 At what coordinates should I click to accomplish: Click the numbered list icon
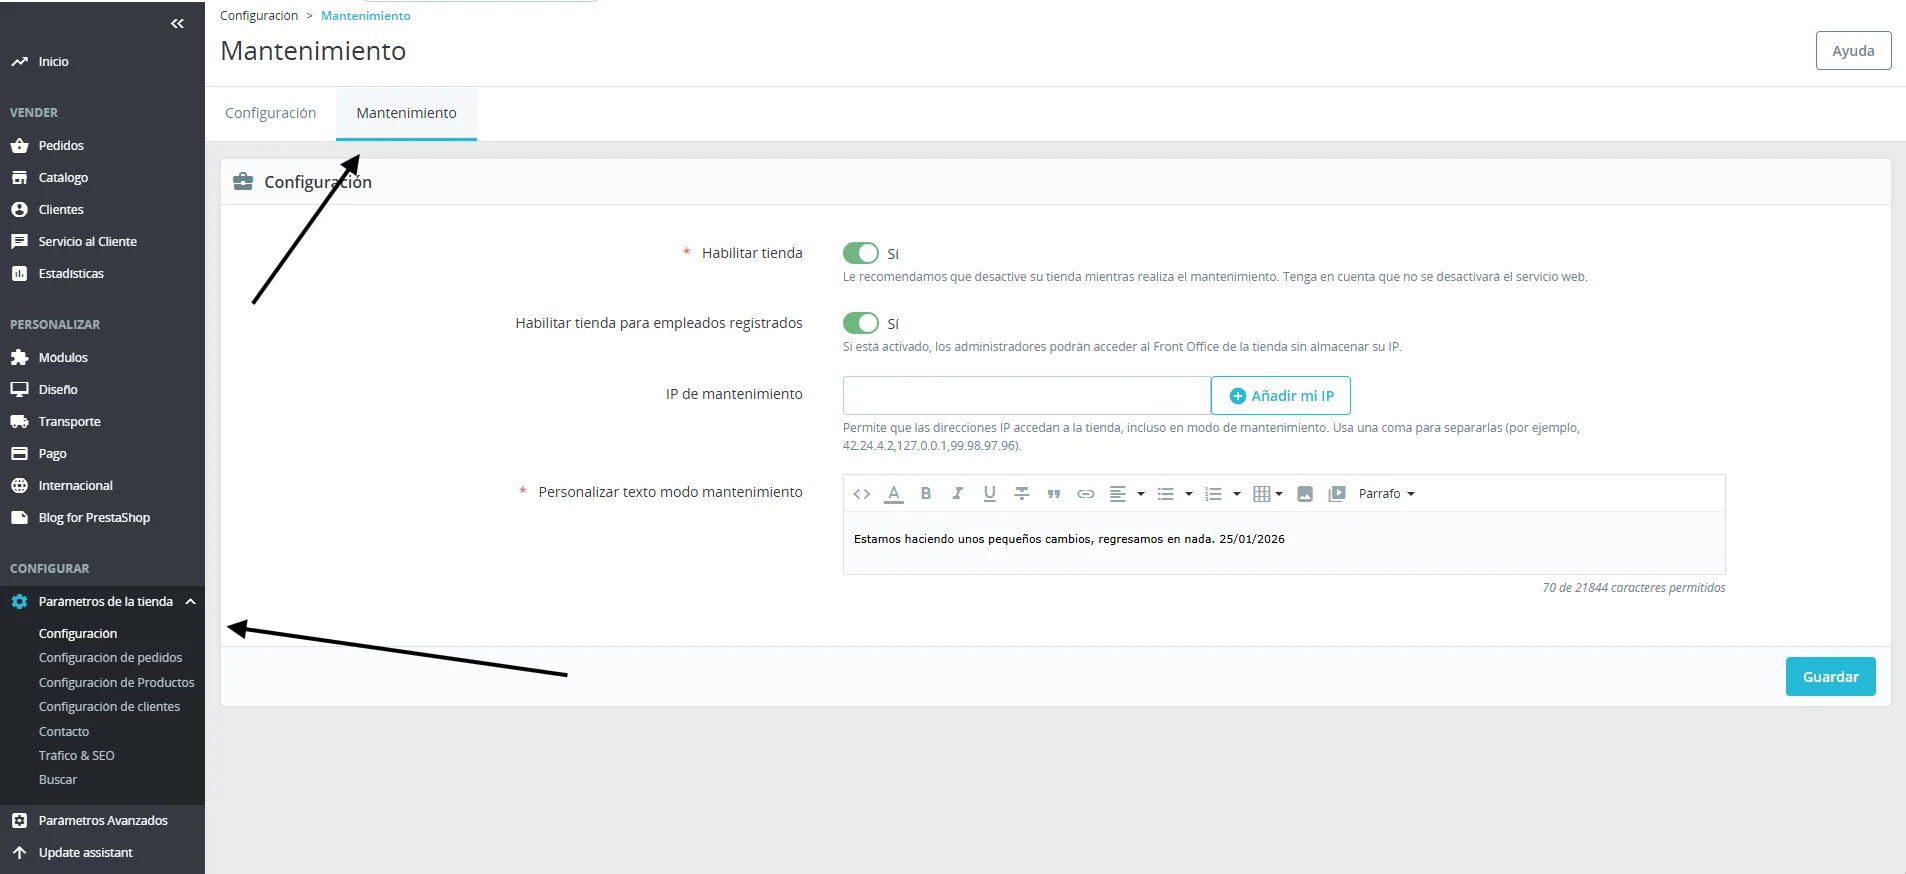click(x=1214, y=494)
